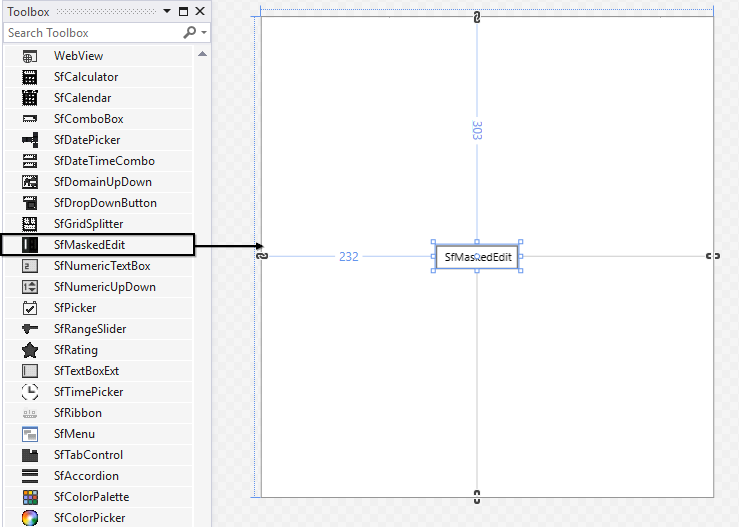The width and height of the screenshot is (739, 527).
Task: Click the SfDateTimeCombo icon
Action: (30, 161)
